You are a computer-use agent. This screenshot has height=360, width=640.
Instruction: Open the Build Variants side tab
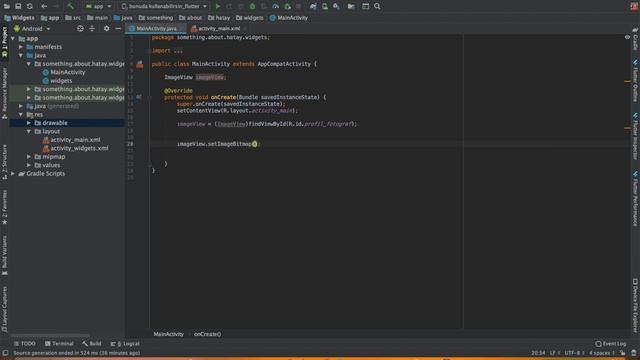point(4,255)
